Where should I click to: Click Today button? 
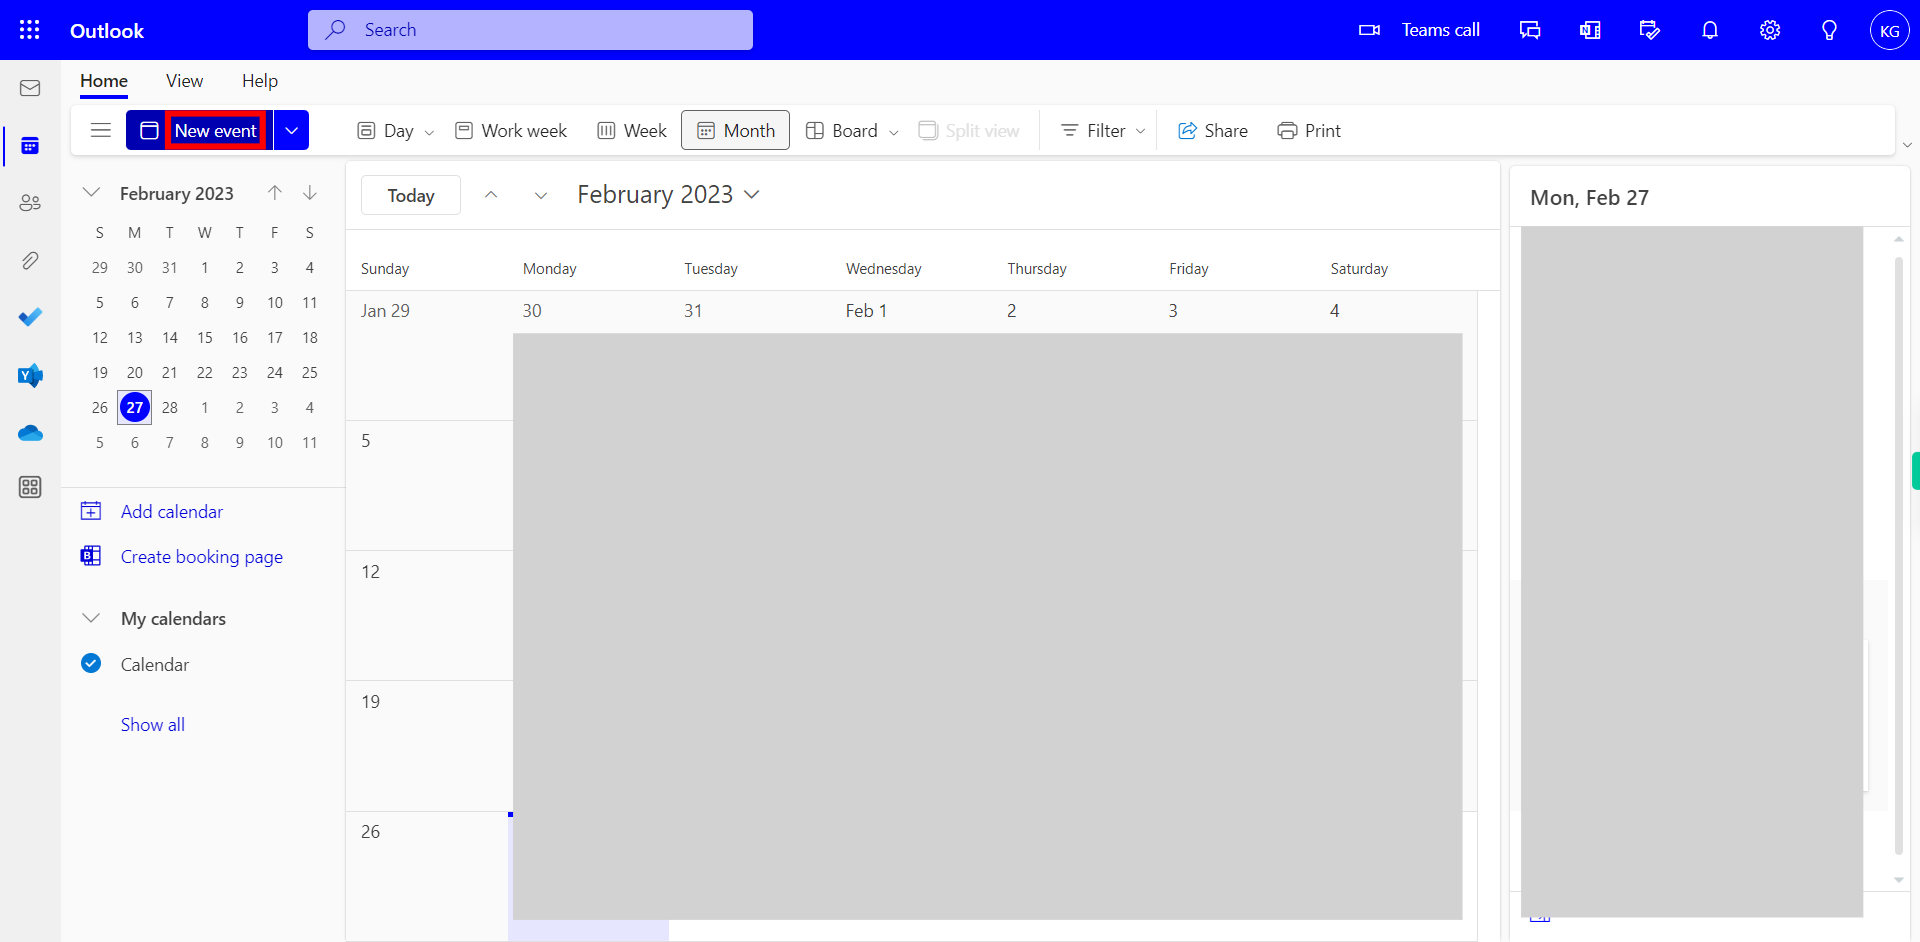click(411, 195)
